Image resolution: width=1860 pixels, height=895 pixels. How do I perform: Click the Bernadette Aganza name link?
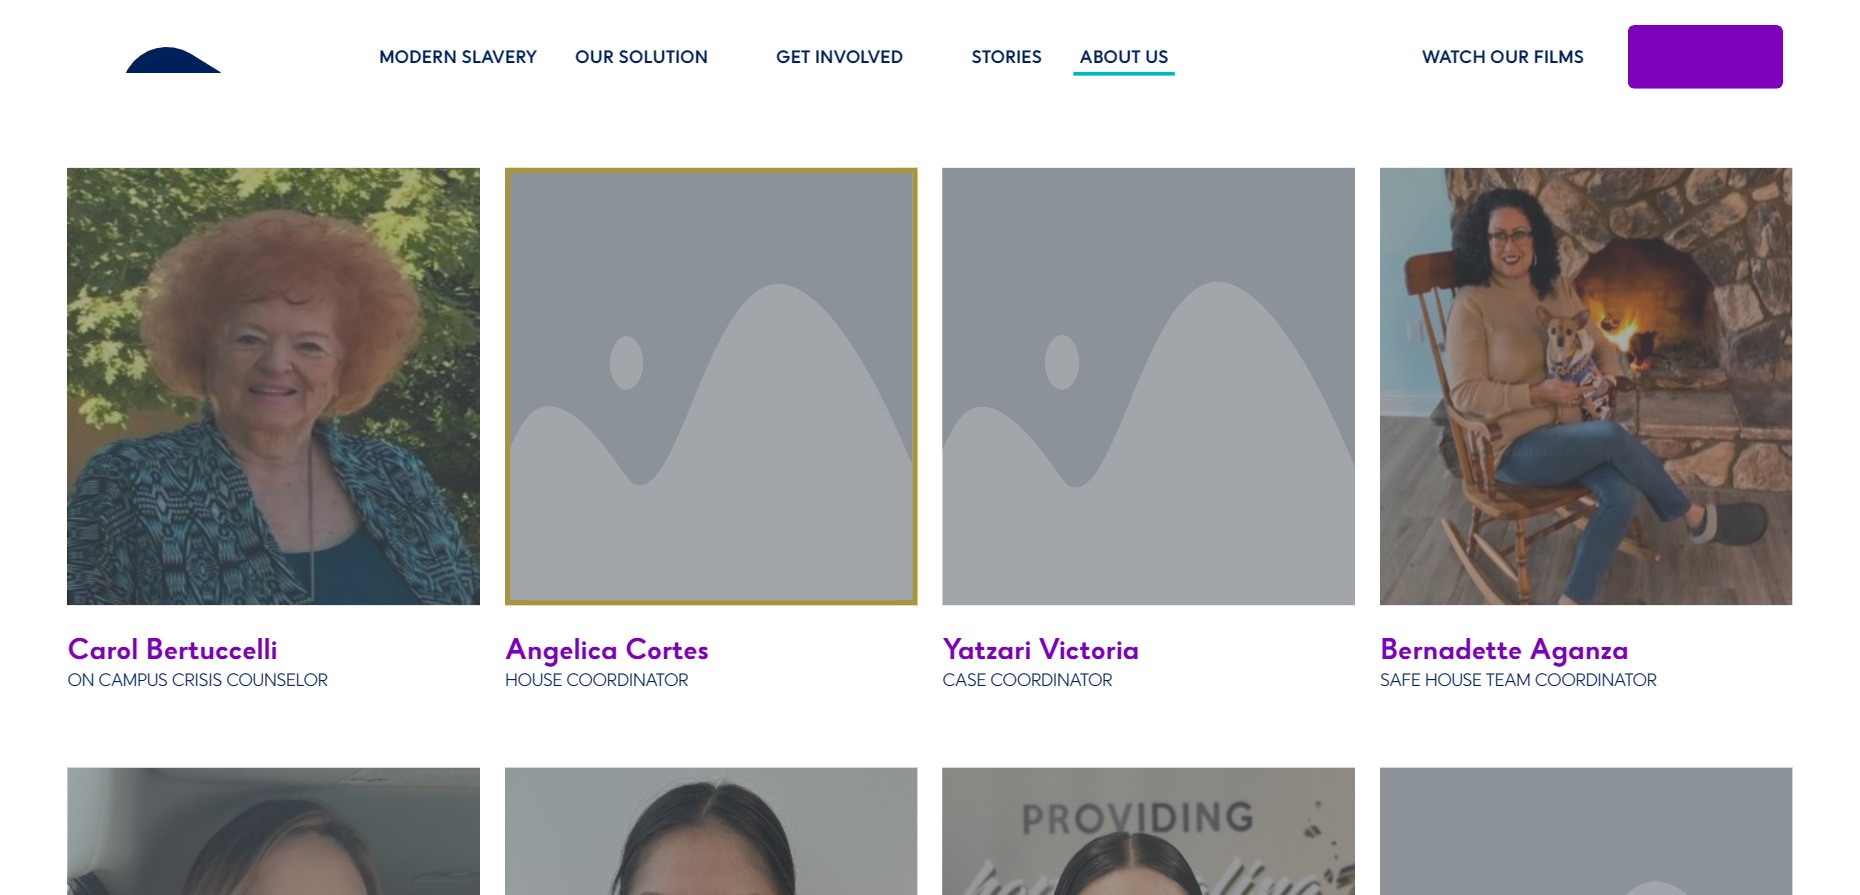1504,650
